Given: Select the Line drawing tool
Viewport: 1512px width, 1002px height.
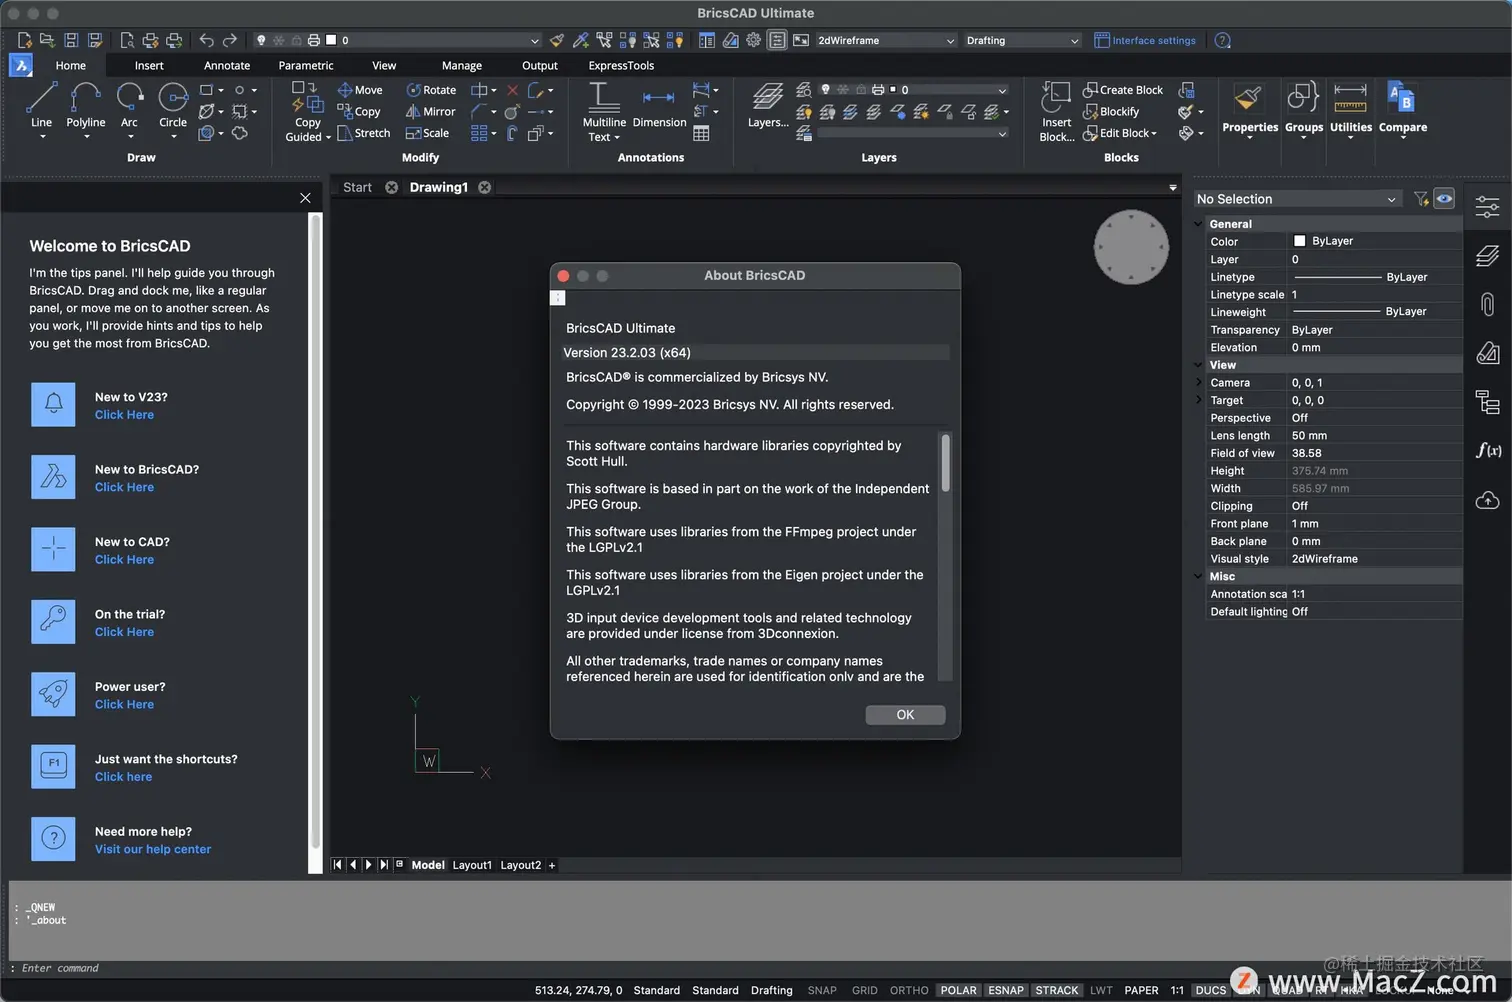Looking at the screenshot, I should tap(41, 105).
